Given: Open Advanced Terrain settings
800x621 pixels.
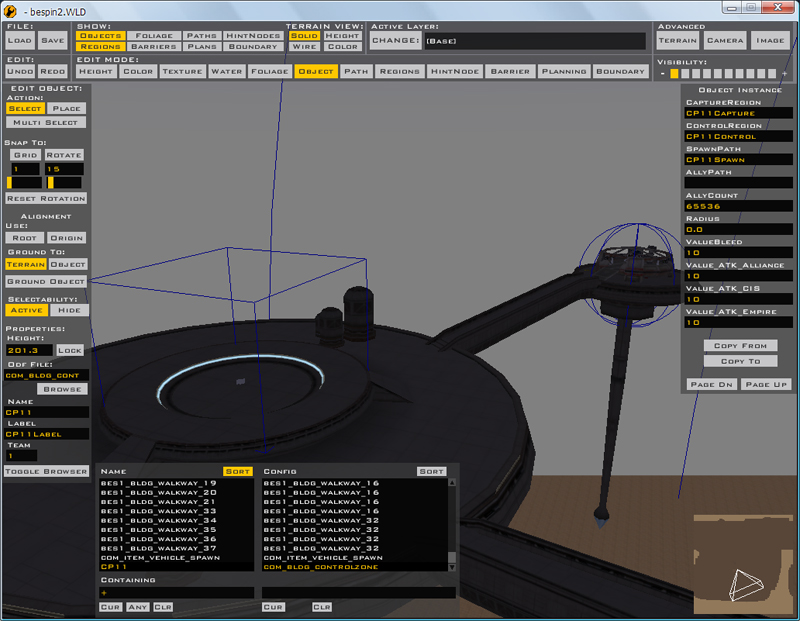Looking at the screenshot, I should (677, 40).
